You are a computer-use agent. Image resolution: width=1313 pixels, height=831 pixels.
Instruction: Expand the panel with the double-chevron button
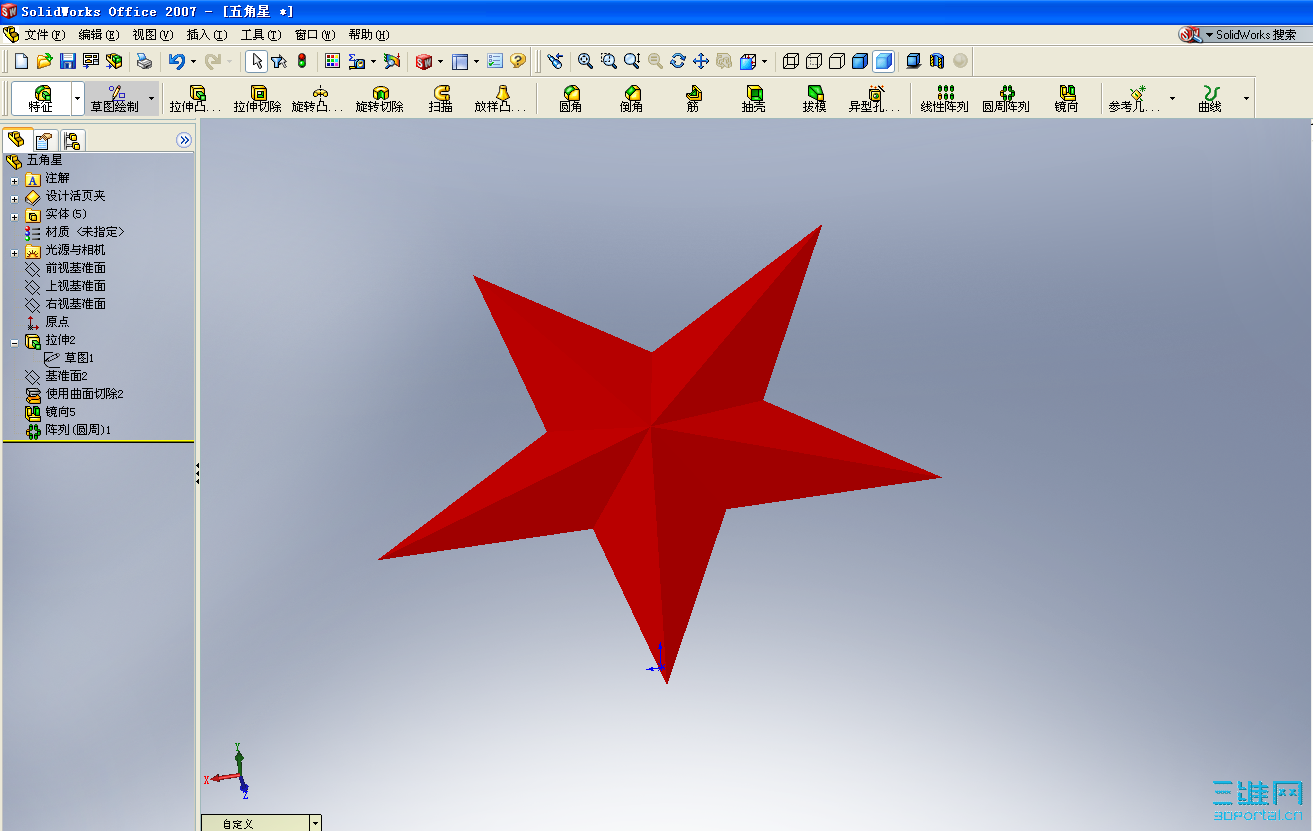click(184, 140)
